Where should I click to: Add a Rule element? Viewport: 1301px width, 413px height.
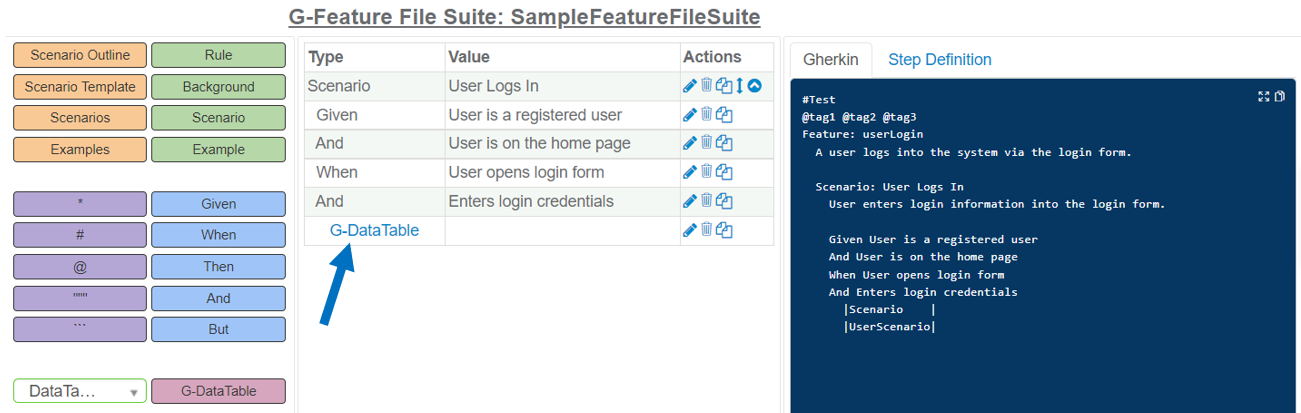coord(218,55)
